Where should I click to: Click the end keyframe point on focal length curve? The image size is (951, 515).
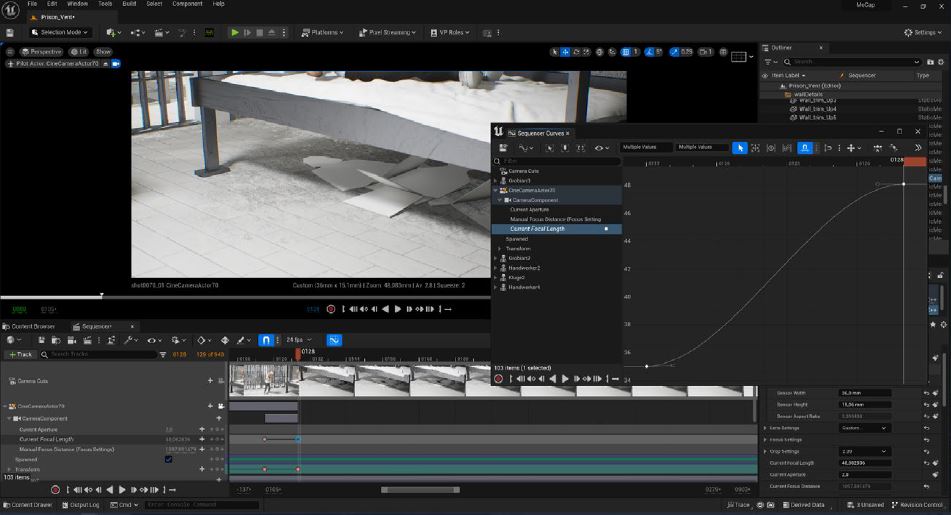pos(903,184)
